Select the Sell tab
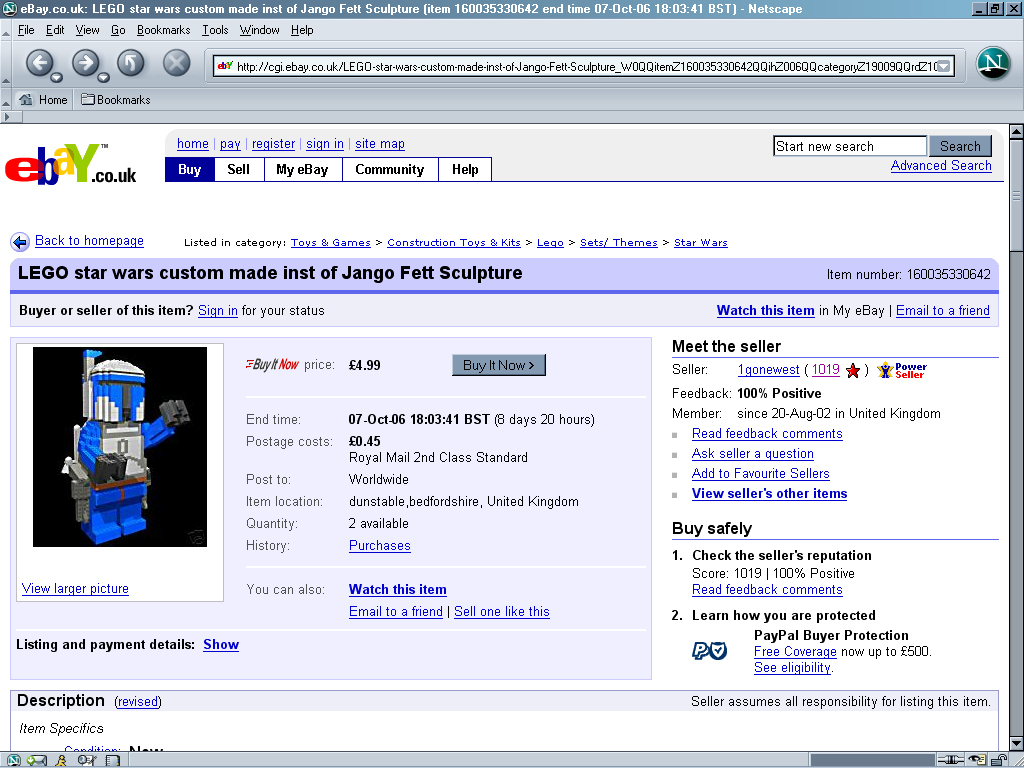1024x768 pixels. (238, 169)
